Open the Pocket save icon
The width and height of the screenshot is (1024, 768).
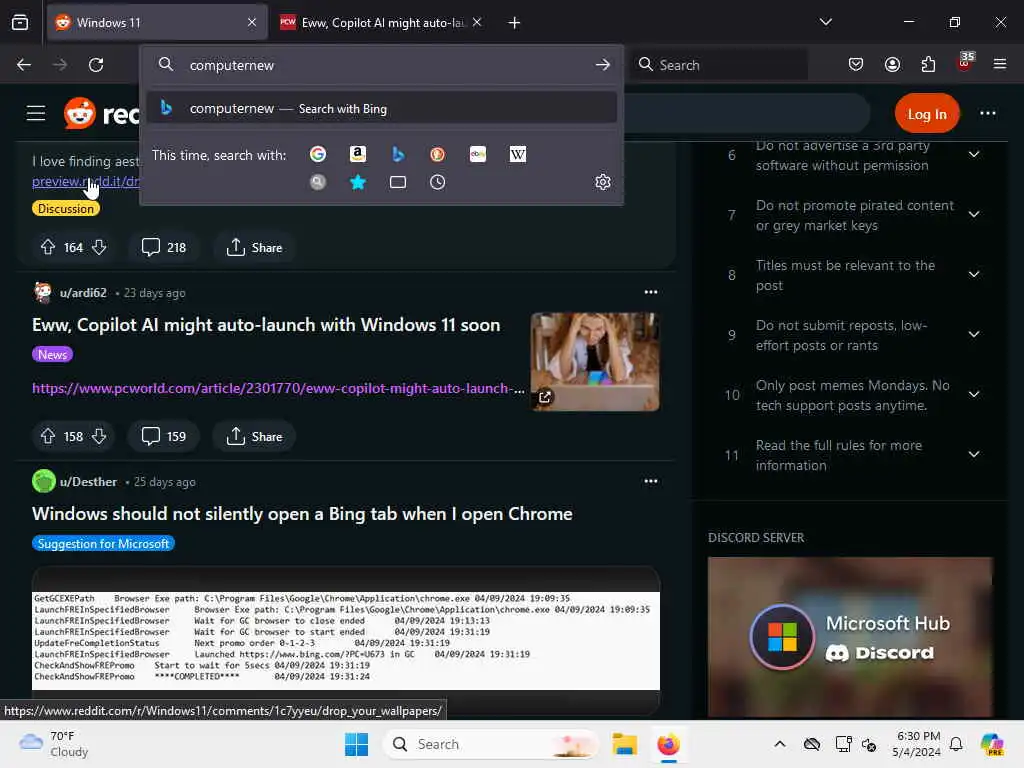pos(856,64)
